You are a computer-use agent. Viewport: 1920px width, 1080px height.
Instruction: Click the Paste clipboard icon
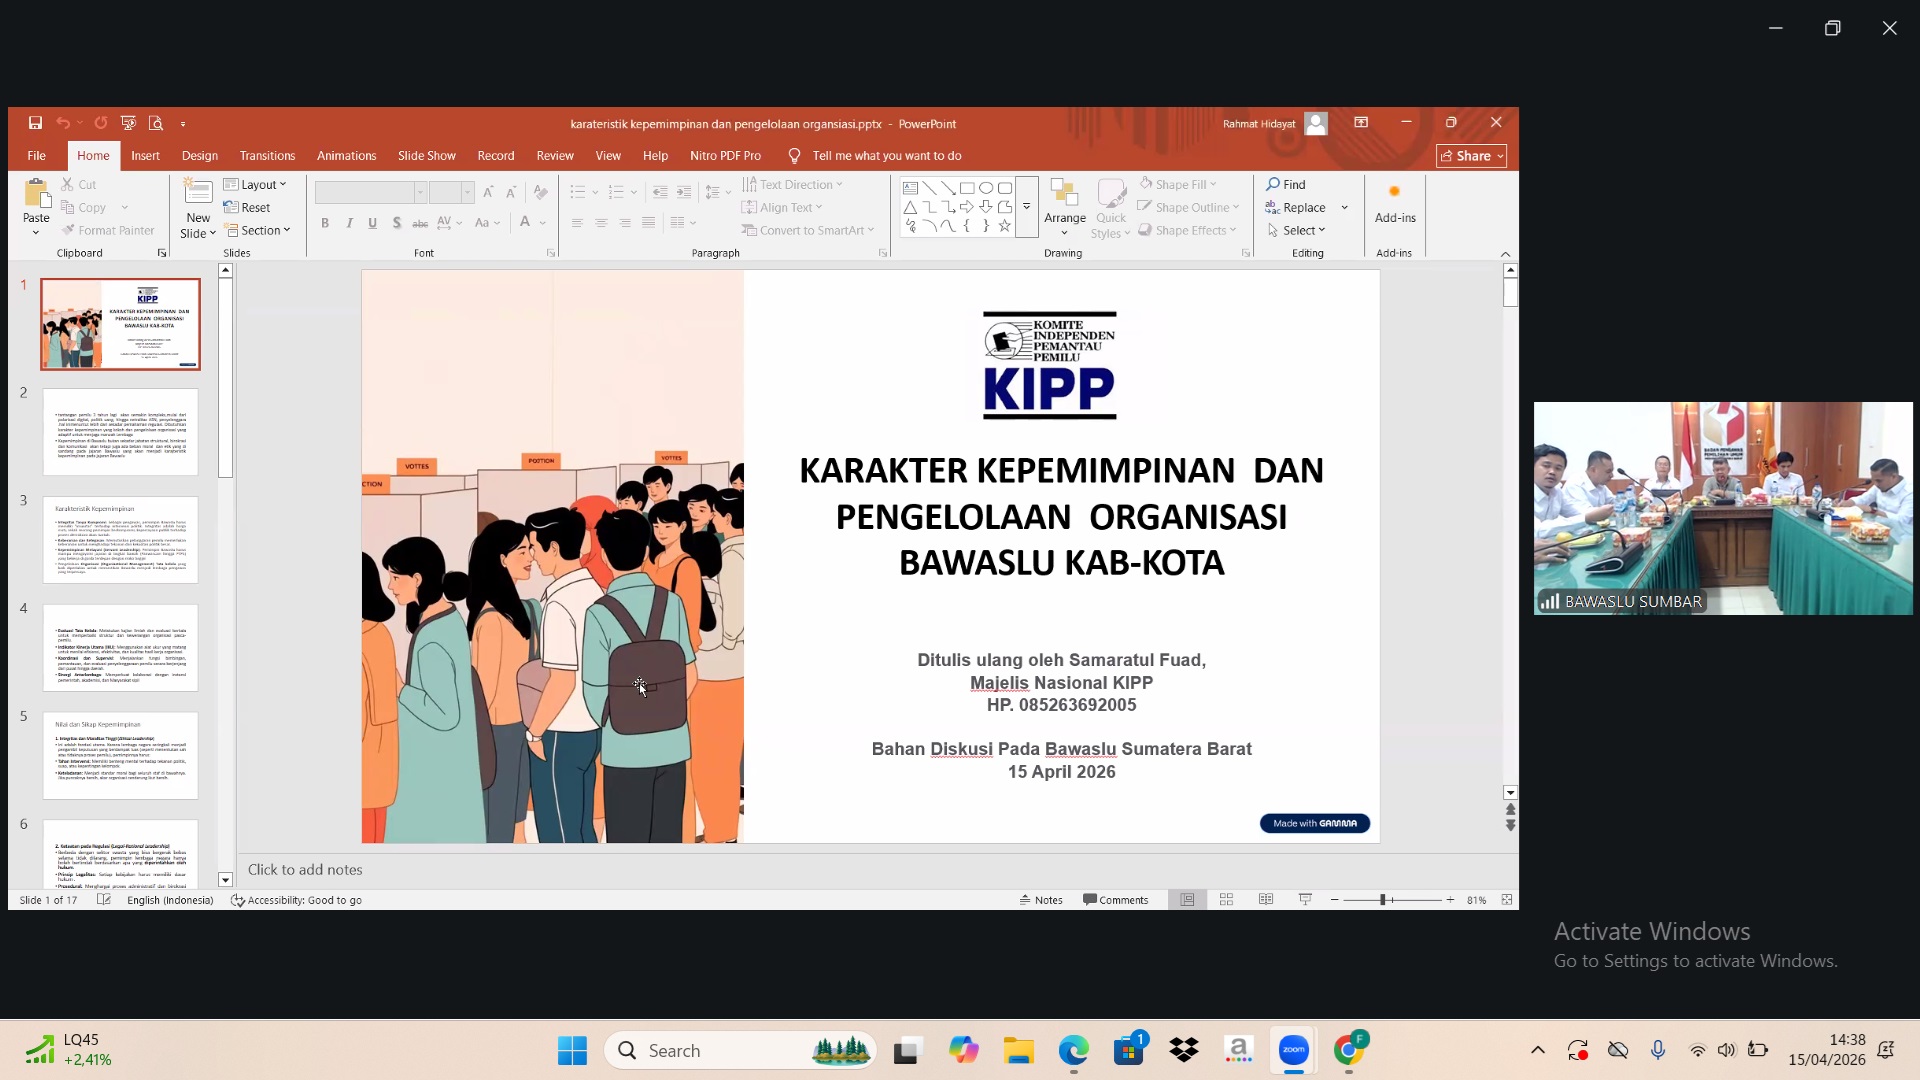tap(36, 194)
